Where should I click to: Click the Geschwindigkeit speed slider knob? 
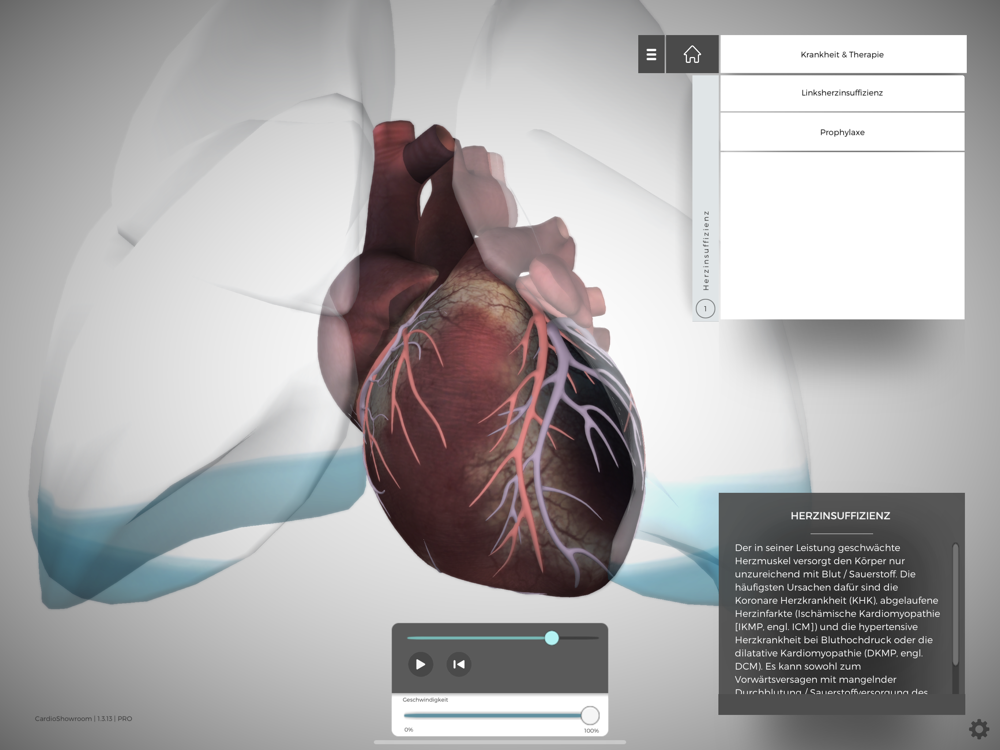click(590, 715)
